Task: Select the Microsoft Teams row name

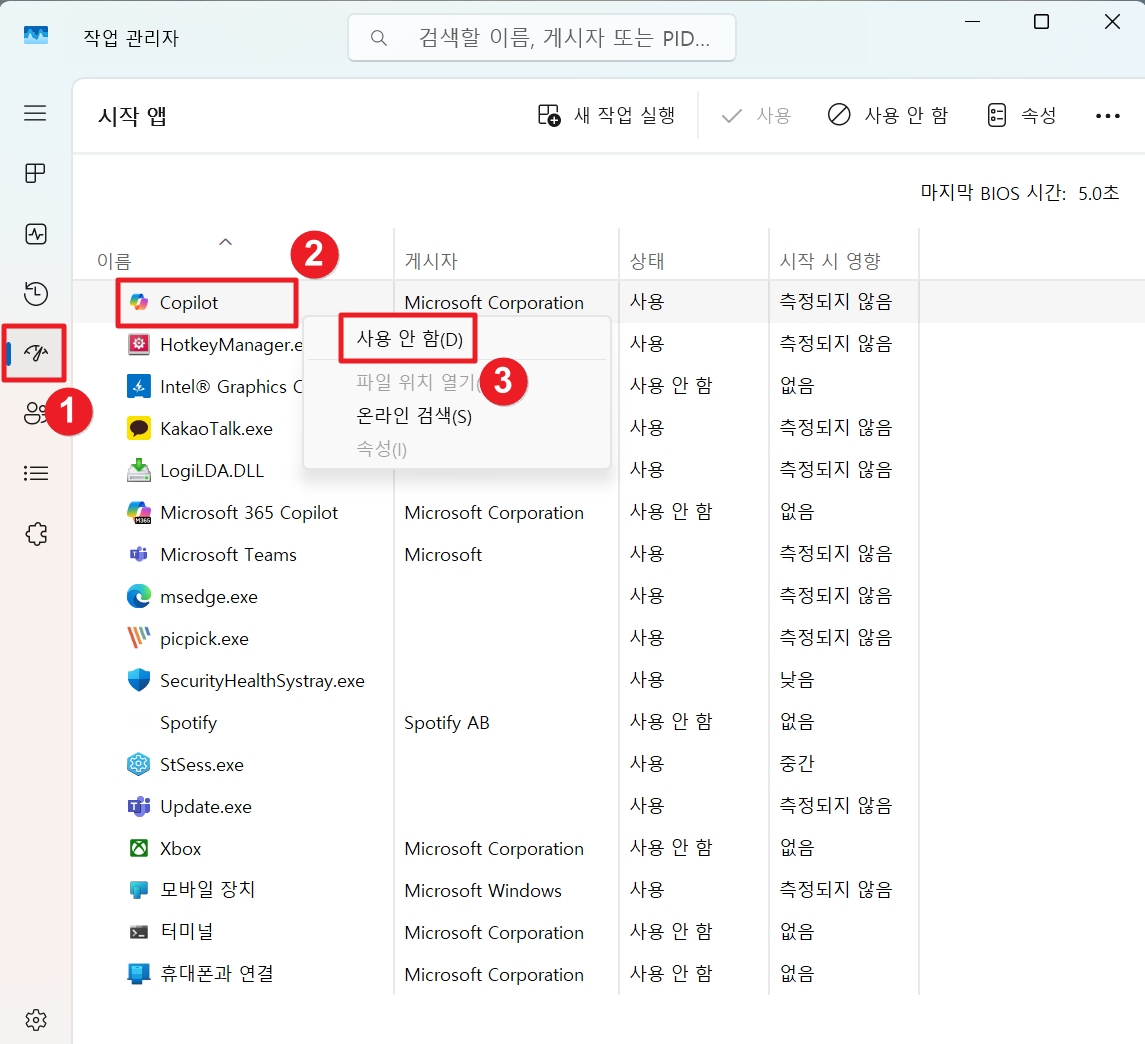Action: tap(229, 555)
